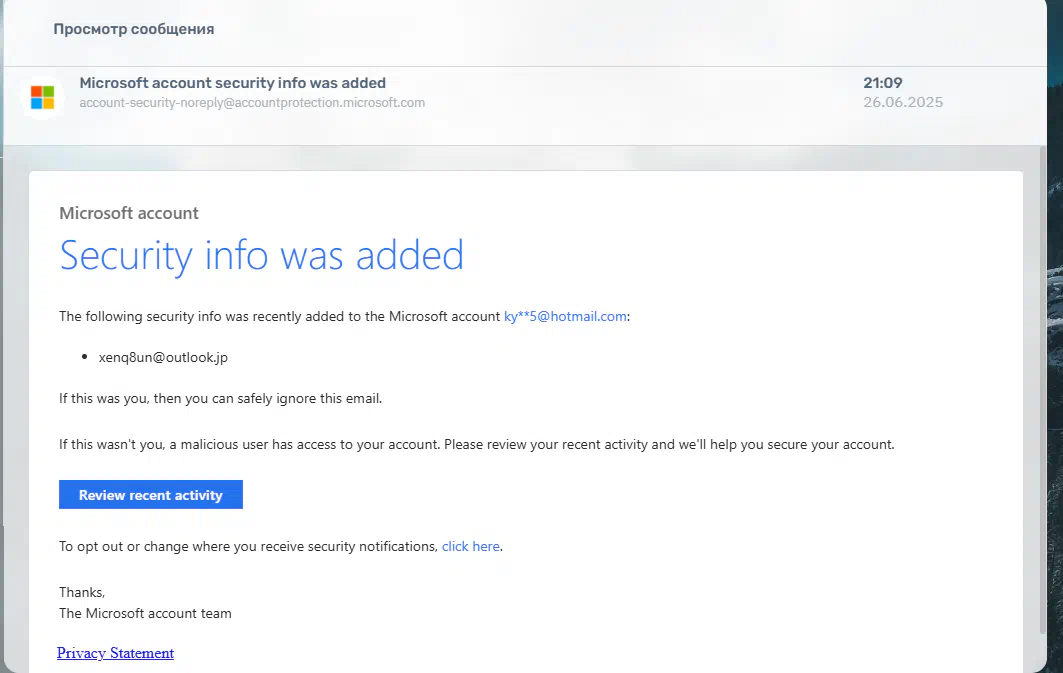Screen dimensions: 1063x673
Task: Click the 'Просмотр сообщения' header title
Action: point(134,29)
